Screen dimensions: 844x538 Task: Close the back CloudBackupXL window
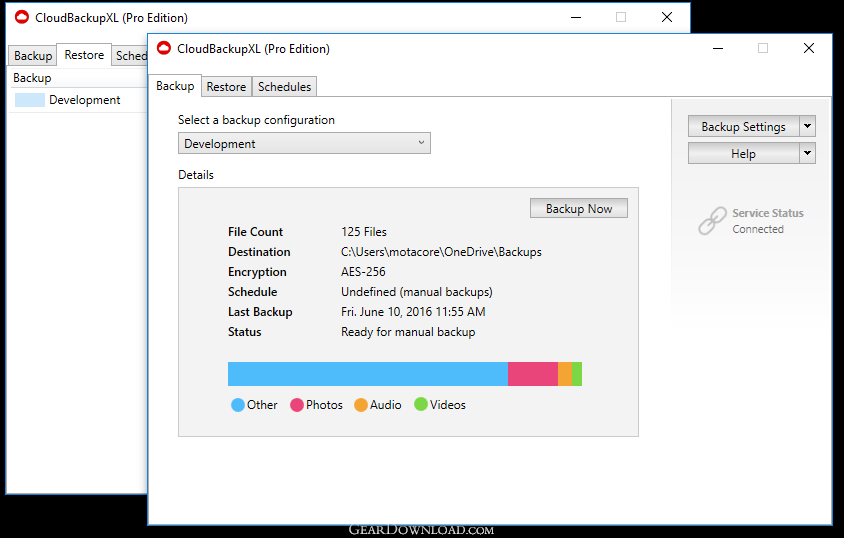click(x=667, y=17)
